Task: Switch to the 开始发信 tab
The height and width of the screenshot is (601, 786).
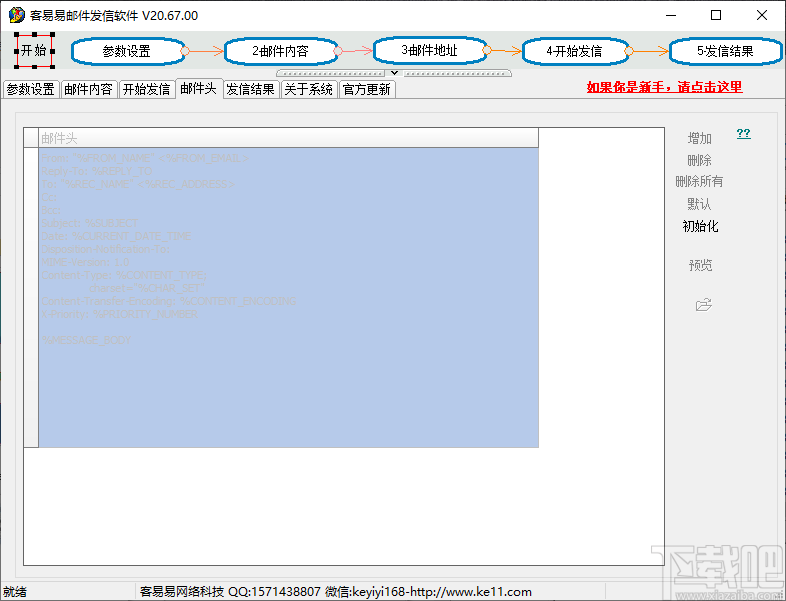Action: click(x=146, y=89)
